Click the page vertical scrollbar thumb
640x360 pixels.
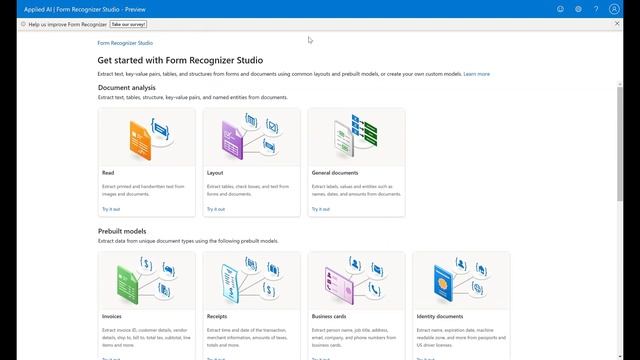pyautogui.click(x=620, y=144)
